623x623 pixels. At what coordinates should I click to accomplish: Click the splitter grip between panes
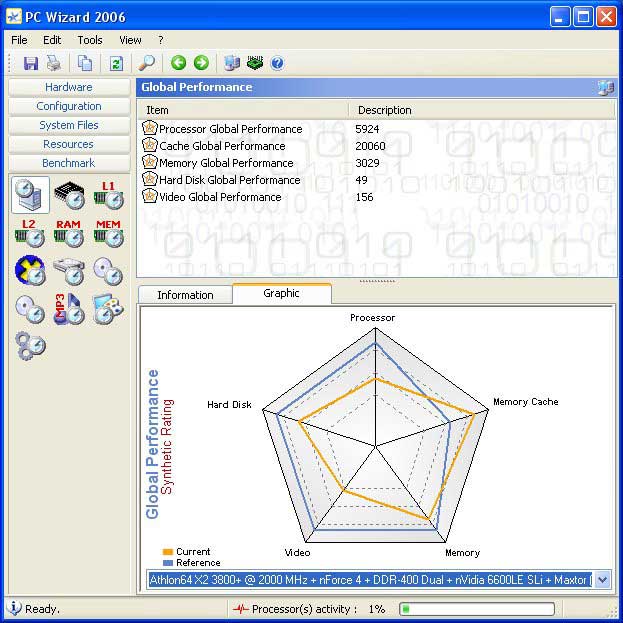tap(377, 281)
